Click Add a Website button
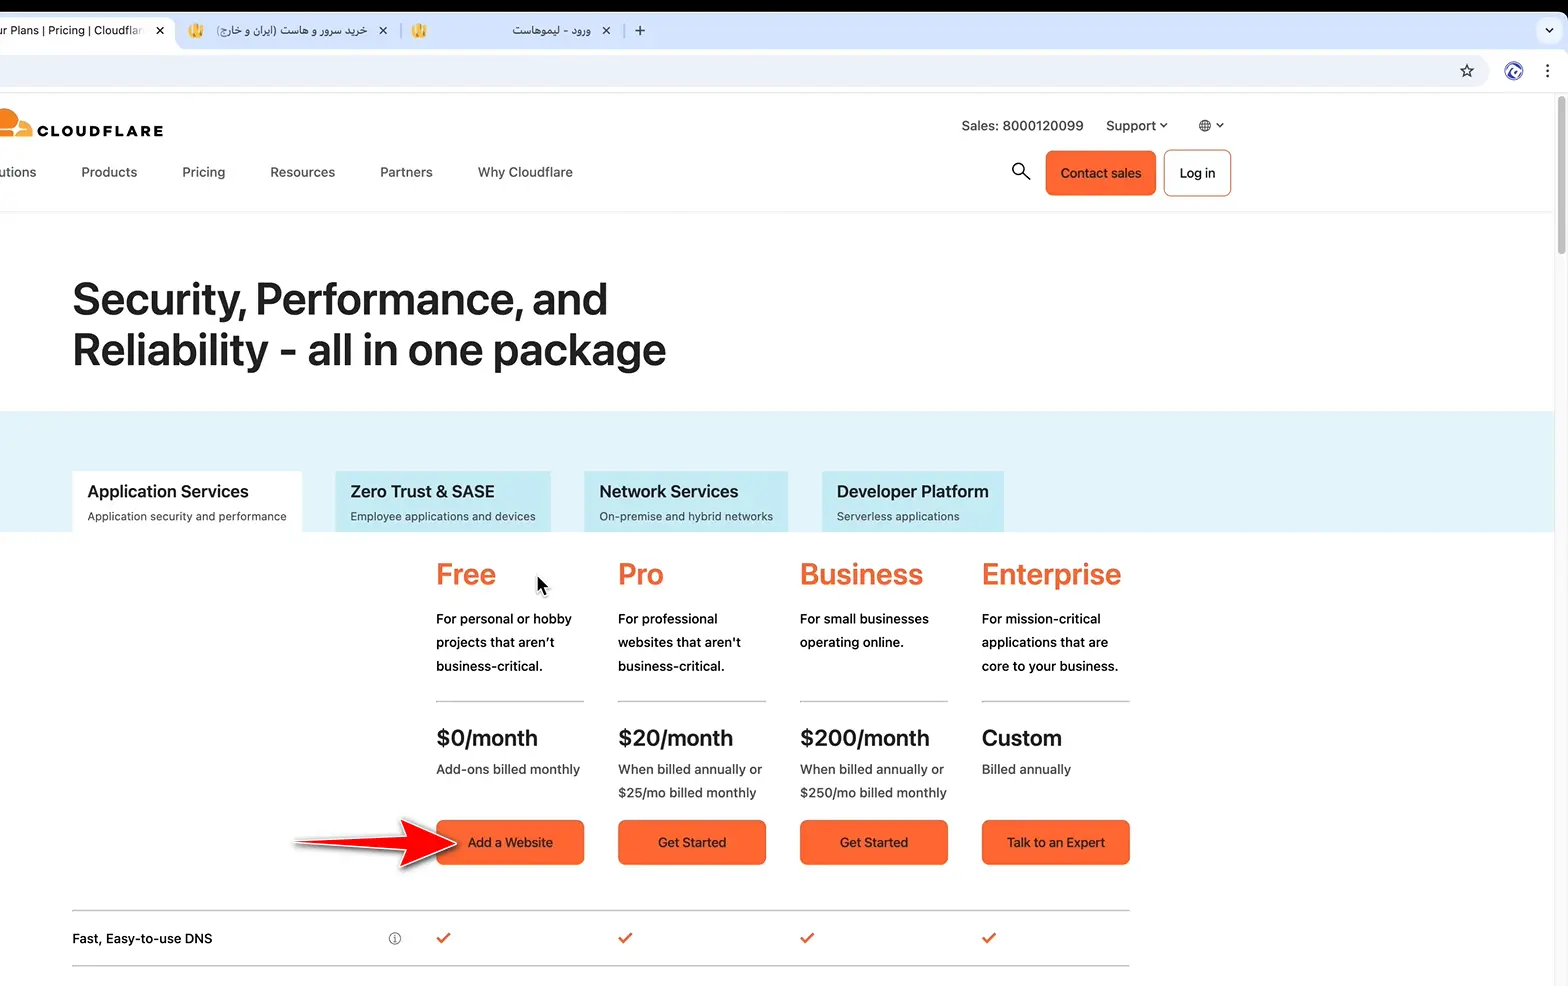Screen dimensions: 1568x986 [510, 843]
